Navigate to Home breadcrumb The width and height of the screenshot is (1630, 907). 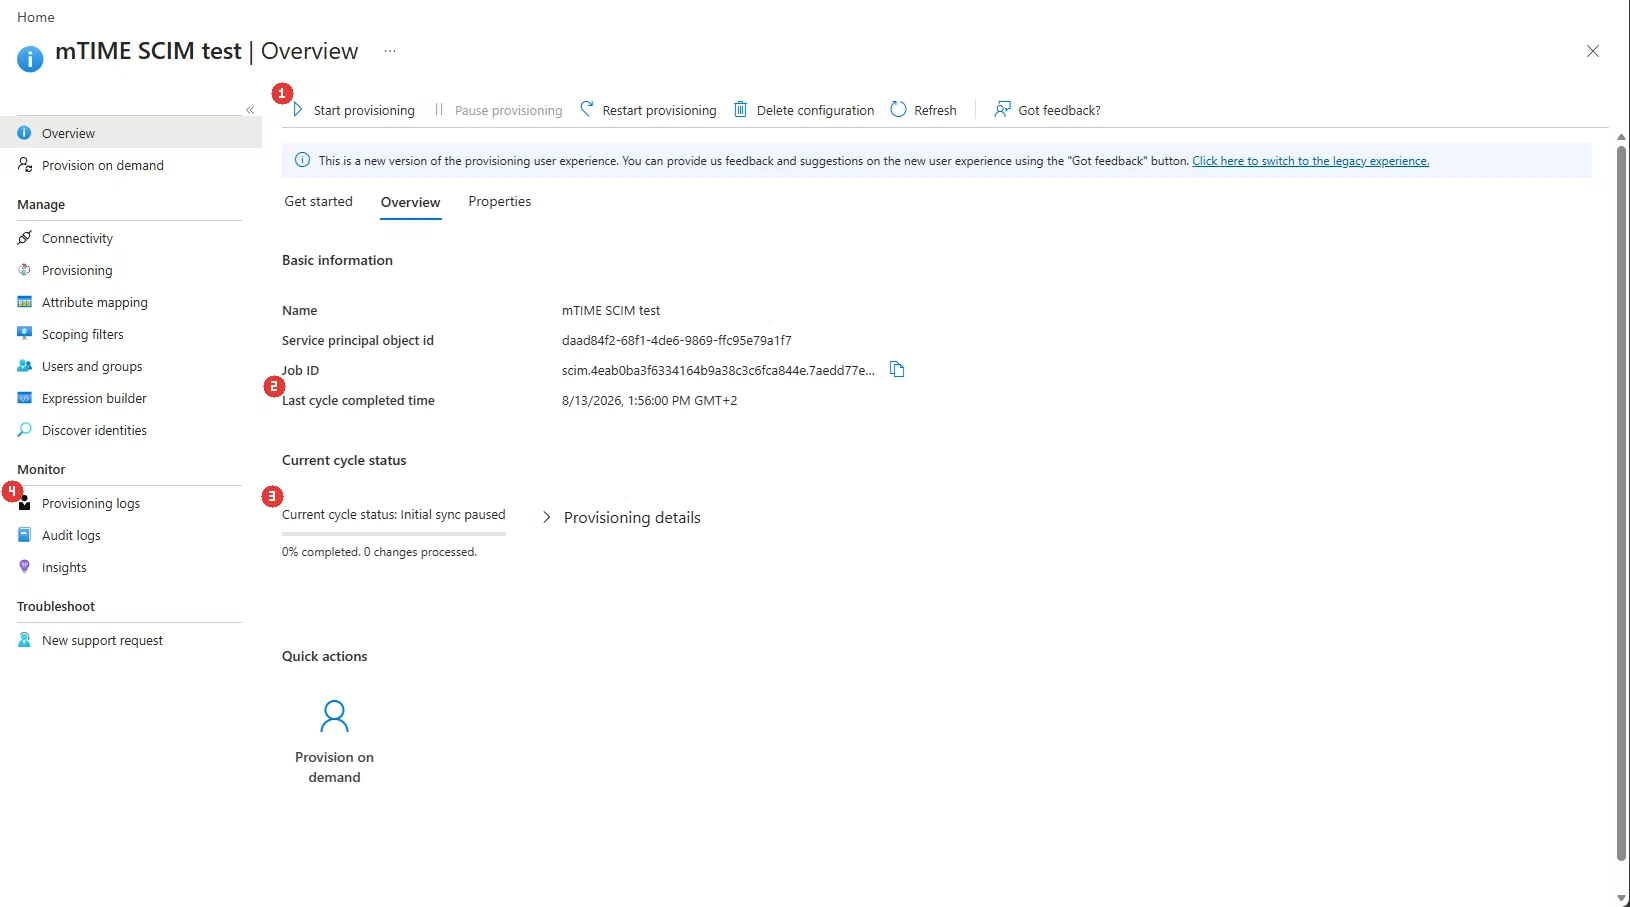coord(36,17)
